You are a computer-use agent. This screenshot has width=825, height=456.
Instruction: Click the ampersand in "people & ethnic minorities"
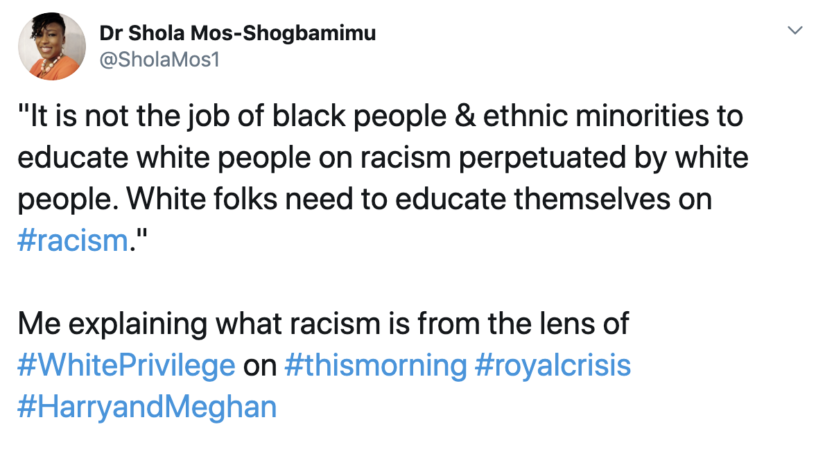pos(465,116)
